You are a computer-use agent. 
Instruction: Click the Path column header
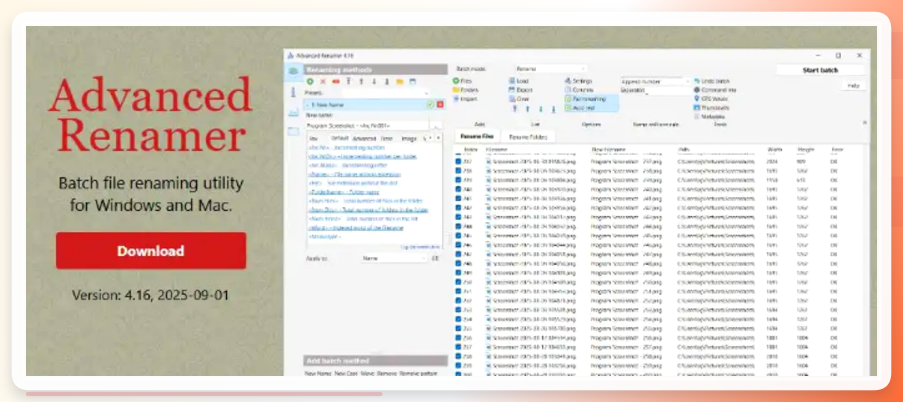[x=684, y=150]
